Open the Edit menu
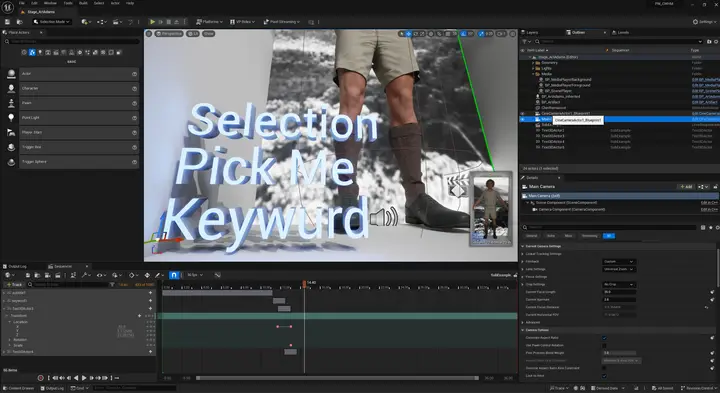Image resolution: width=720 pixels, height=393 pixels. (x=34, y=3)
